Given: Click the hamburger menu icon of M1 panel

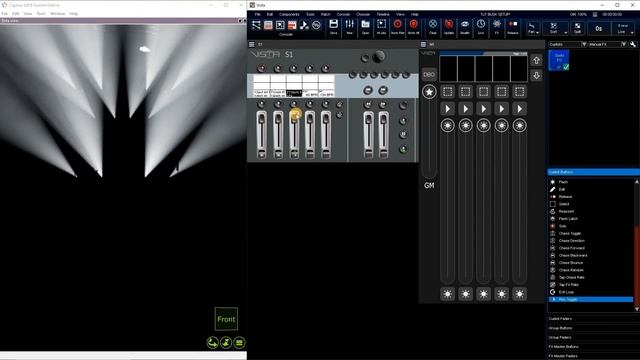Looking at the screenshot, I should pyautogui.click(x=424, y=44).
